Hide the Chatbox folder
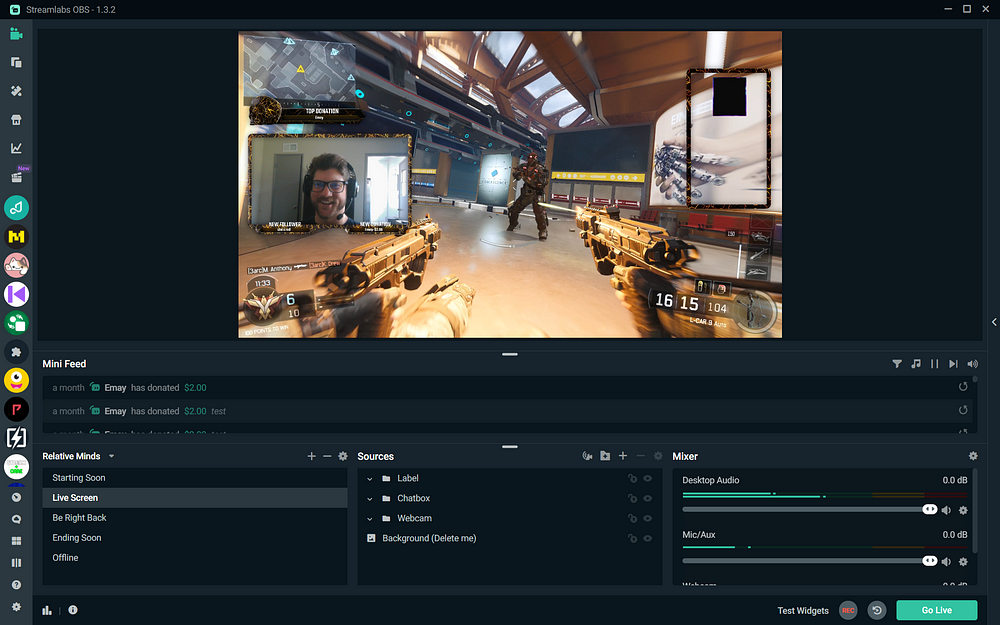Screen dimensions: 1000x625 coord(647,499)
